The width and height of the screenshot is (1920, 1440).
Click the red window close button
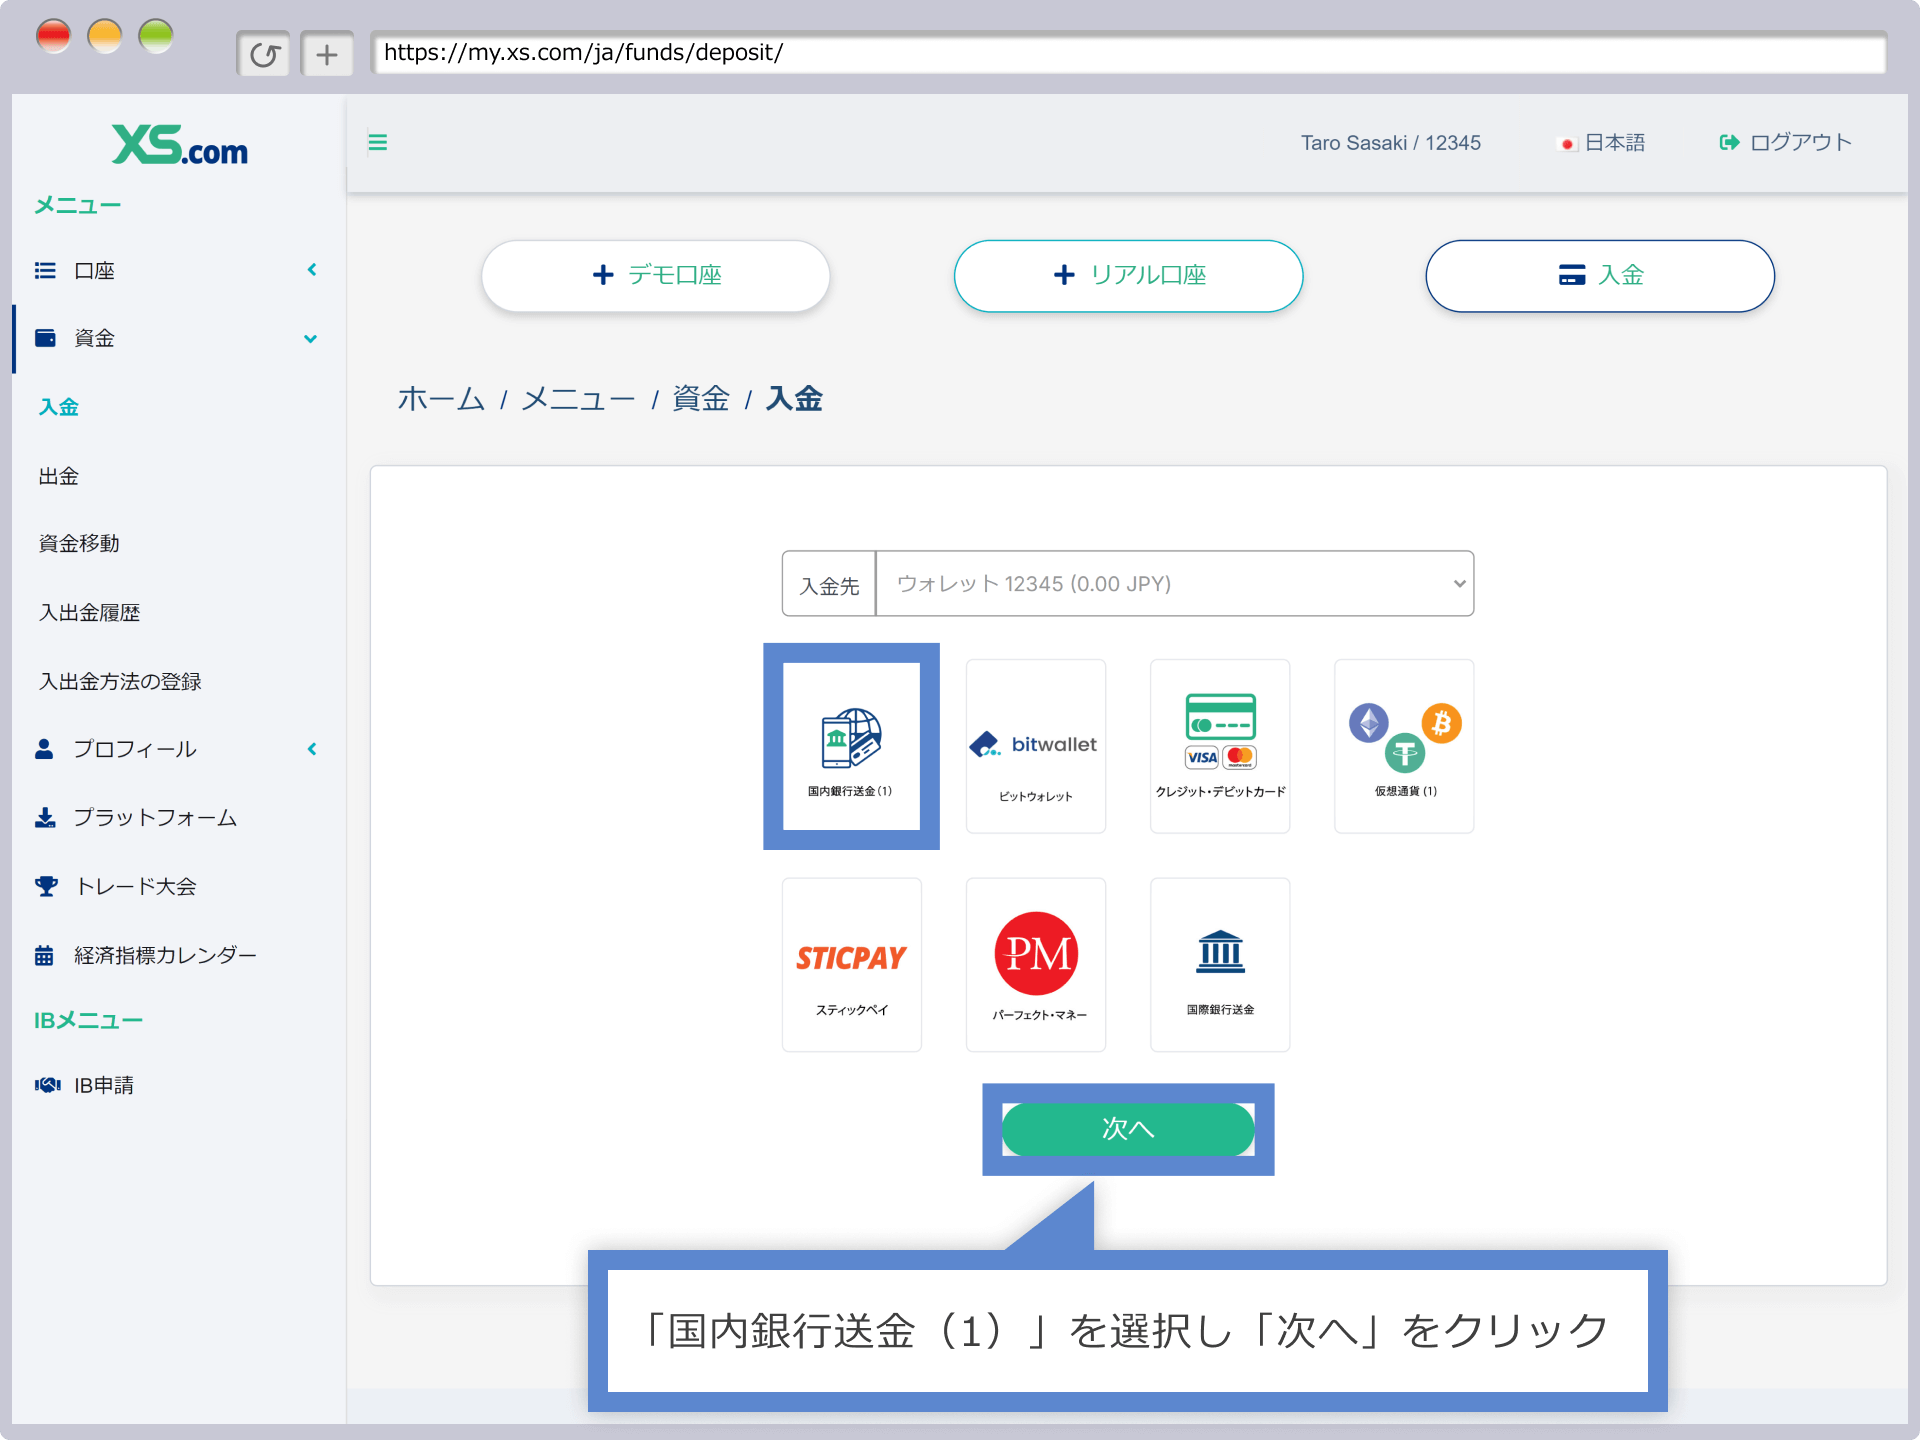[x=53, y=36]
